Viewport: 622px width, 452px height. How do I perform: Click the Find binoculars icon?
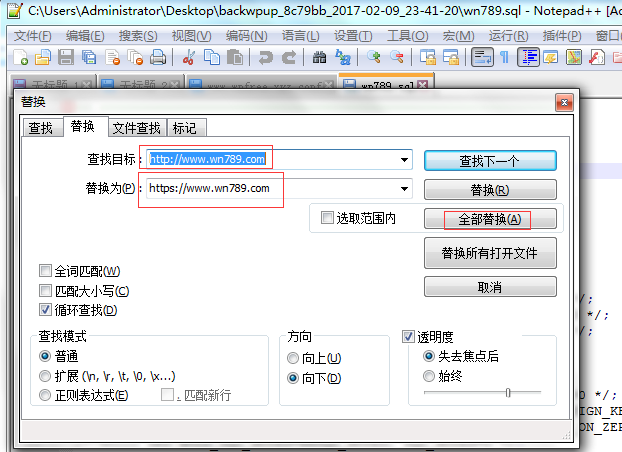318,58
